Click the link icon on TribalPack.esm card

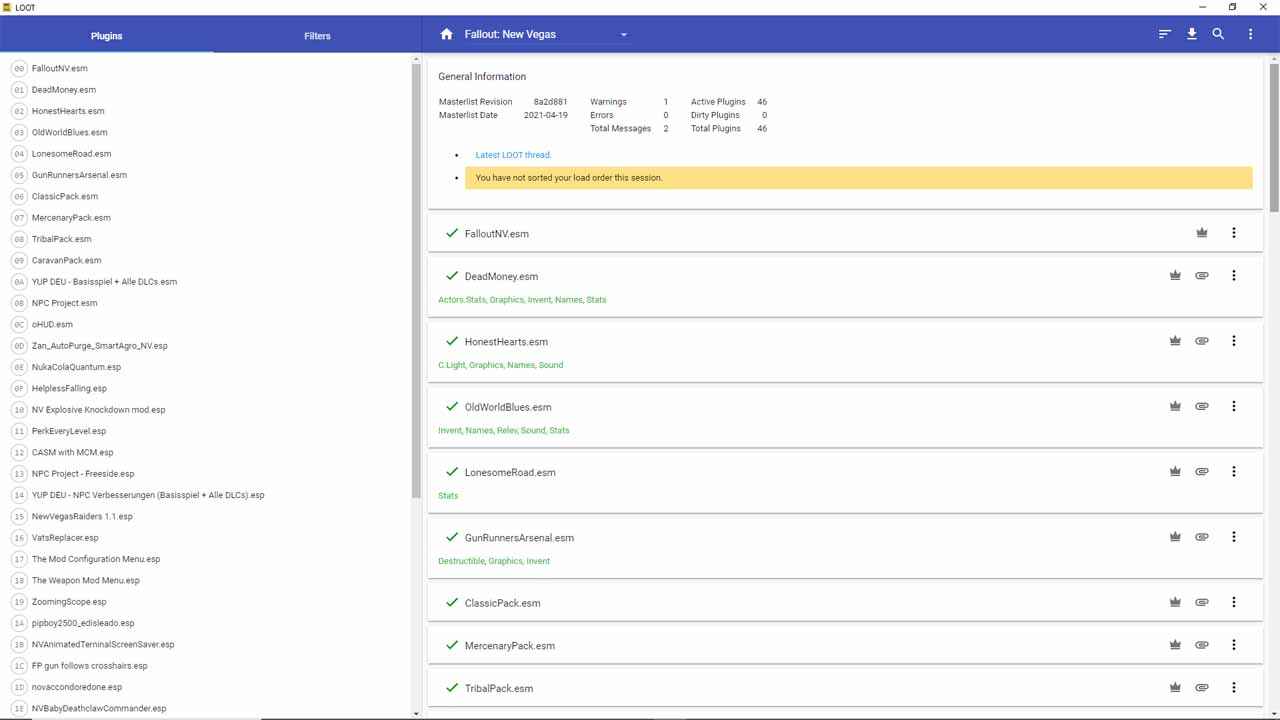click(1202, 688)
